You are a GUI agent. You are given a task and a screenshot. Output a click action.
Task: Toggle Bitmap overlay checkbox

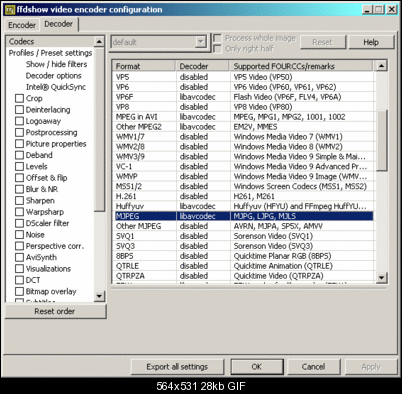click(20, 291)
